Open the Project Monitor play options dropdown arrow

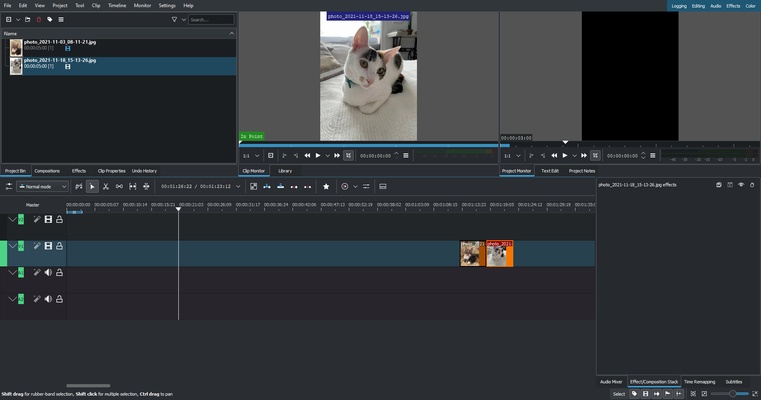[575, 156]
